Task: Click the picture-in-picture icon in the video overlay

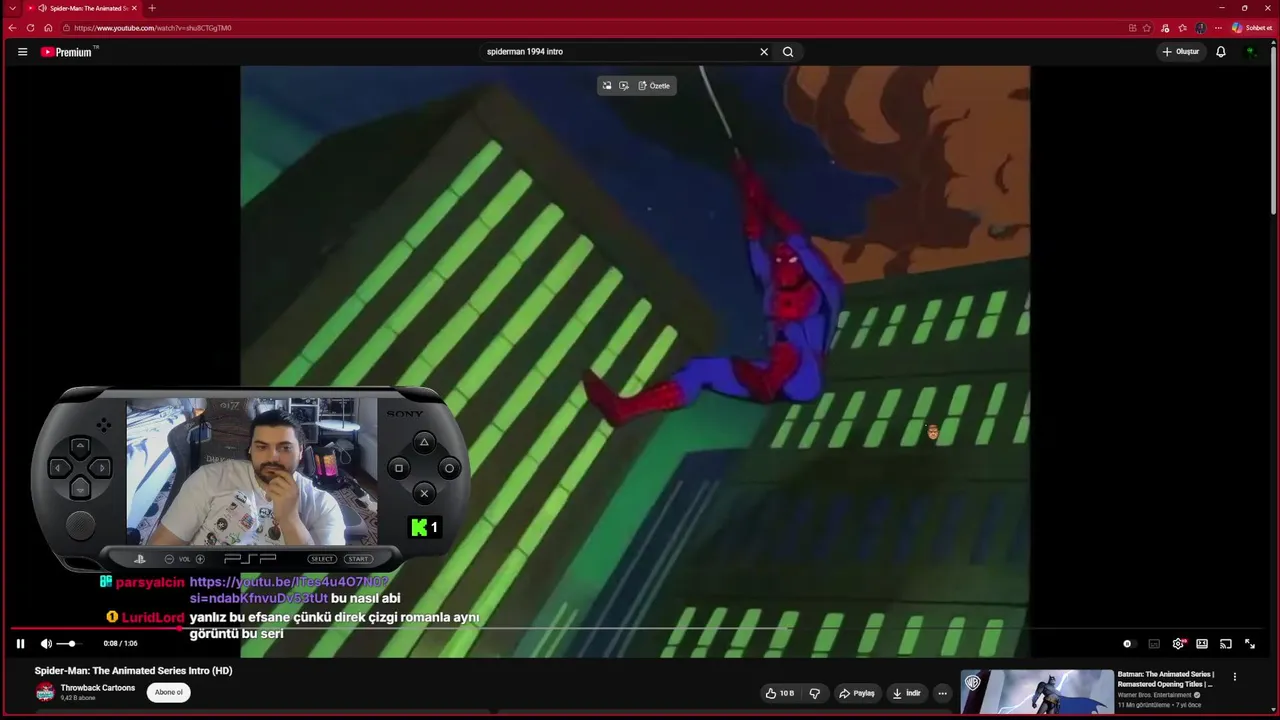Action: point(607,86)
